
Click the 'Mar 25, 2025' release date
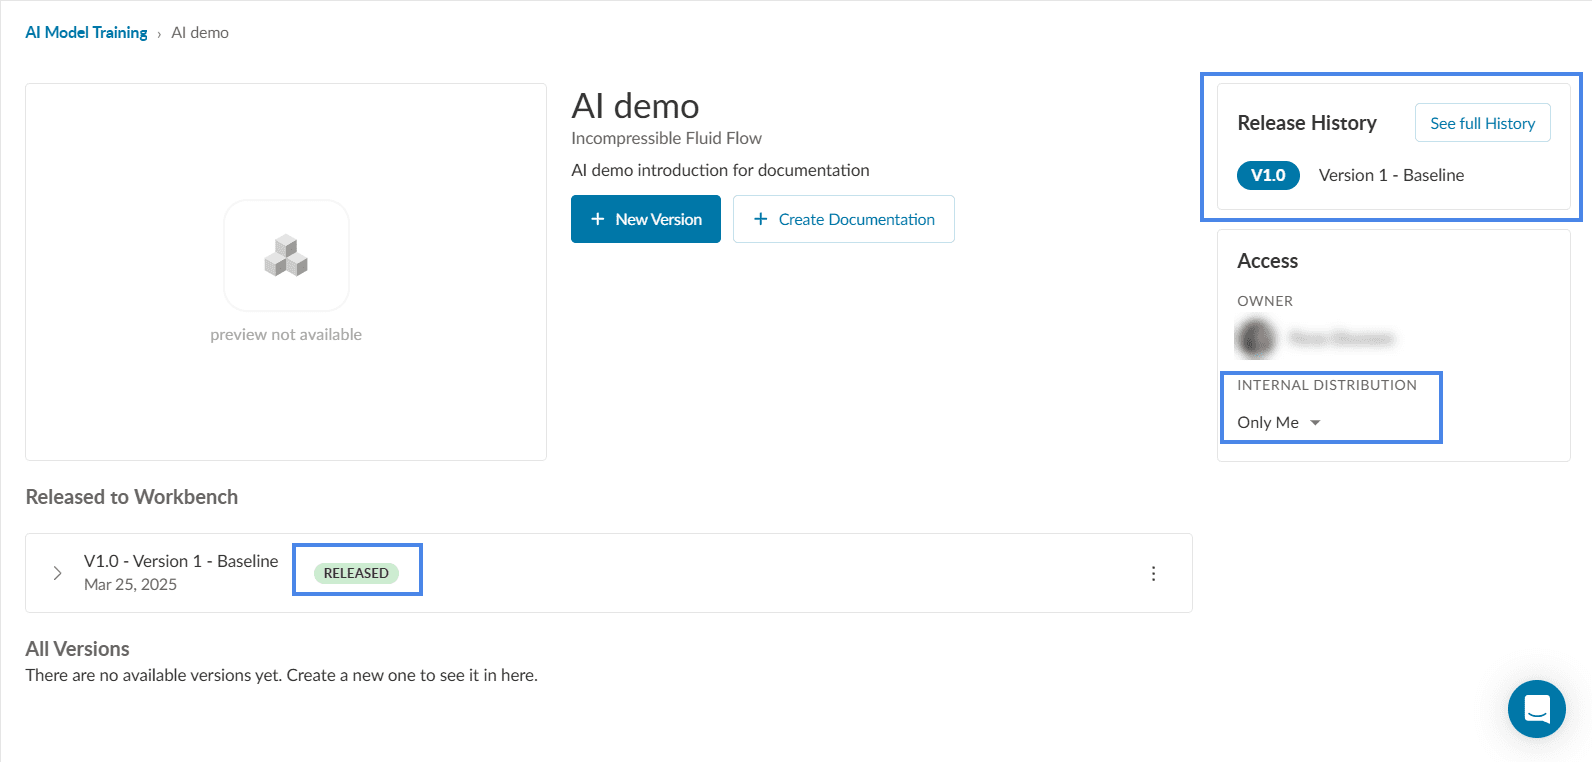tap(130, 585)
